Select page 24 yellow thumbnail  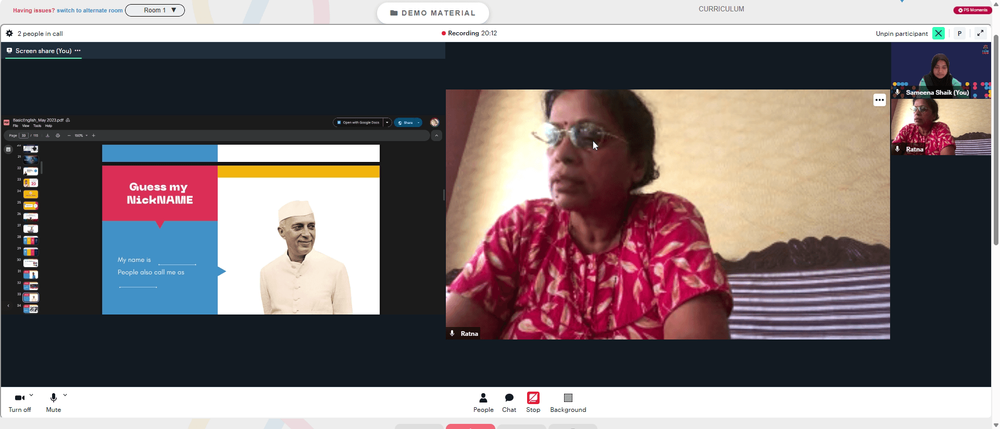tap(31, 194)
